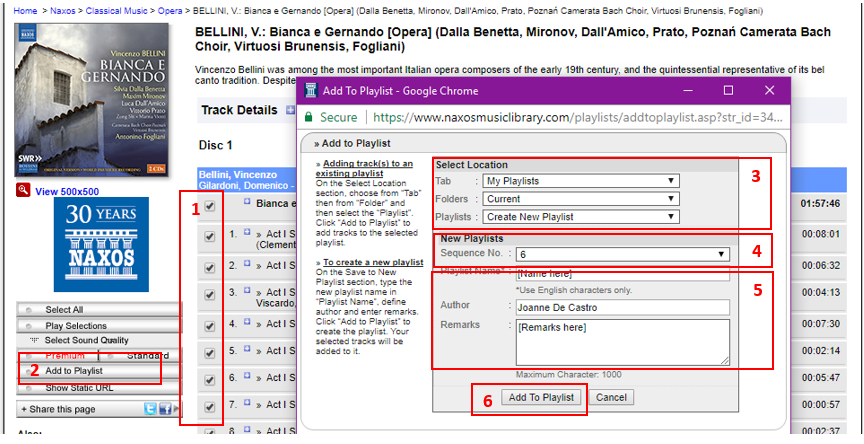The height and width of the screenshot is (444, 864).
Task: Click the plus icon next to Track Details
Action: 290,110
